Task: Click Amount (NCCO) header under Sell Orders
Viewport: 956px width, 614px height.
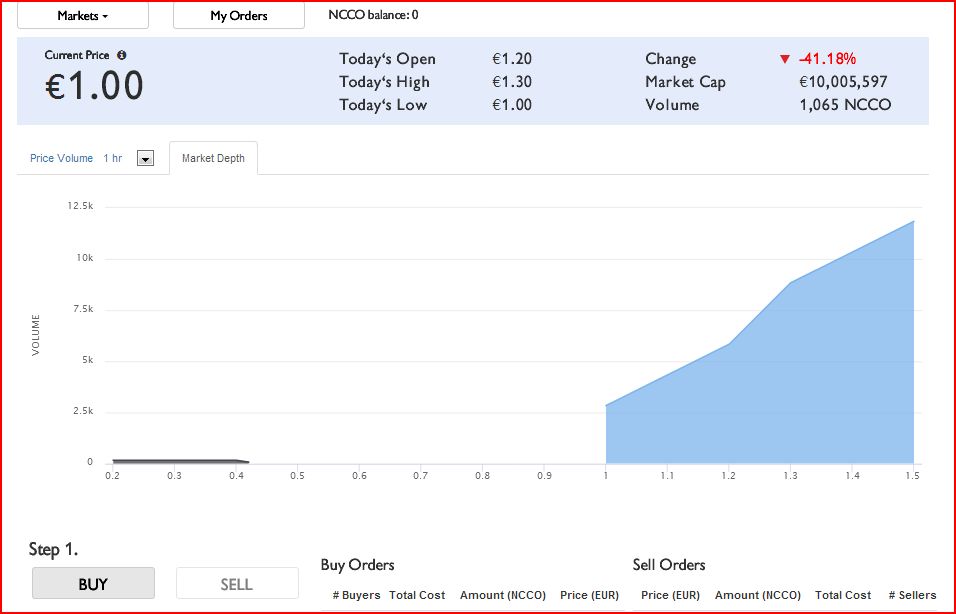Action: tap(757, 595)
